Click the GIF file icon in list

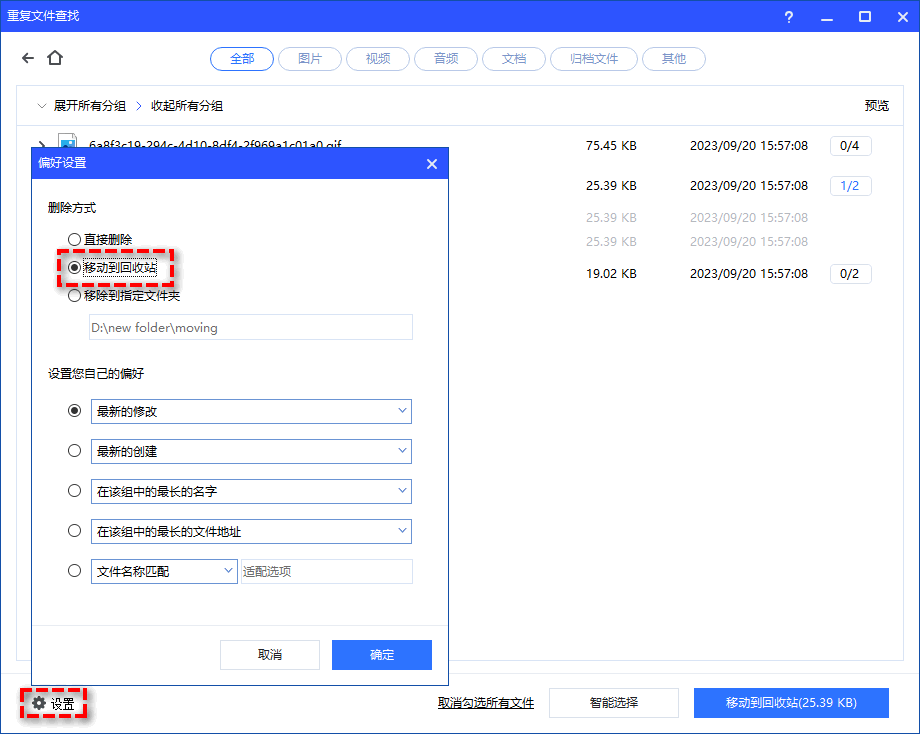tap(67, 143)
